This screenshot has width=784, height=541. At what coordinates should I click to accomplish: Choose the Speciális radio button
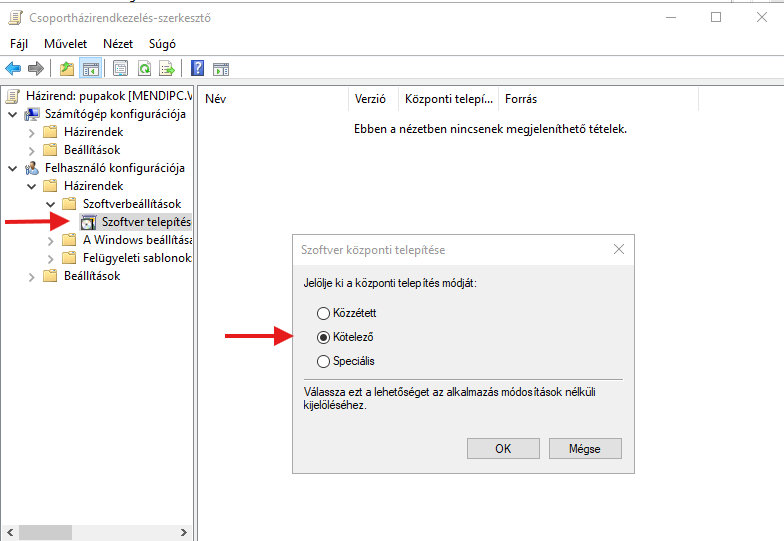[323, 361]
